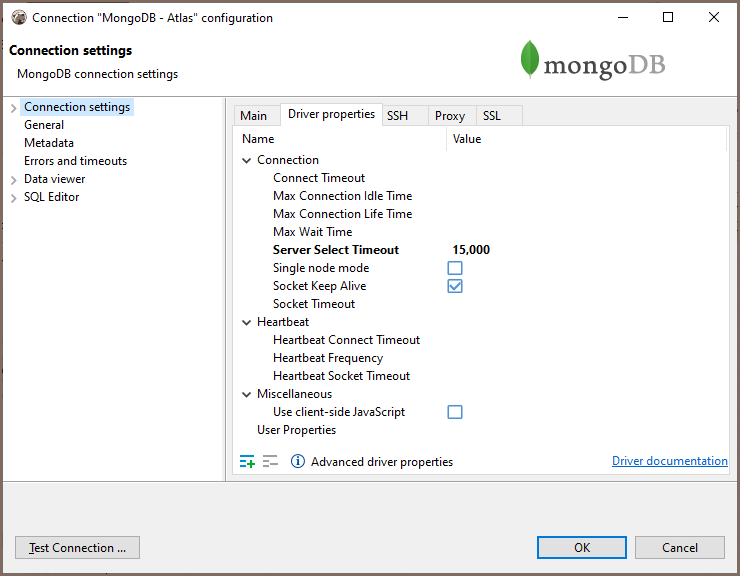Click the MongoDB logo image

[593, 62]
